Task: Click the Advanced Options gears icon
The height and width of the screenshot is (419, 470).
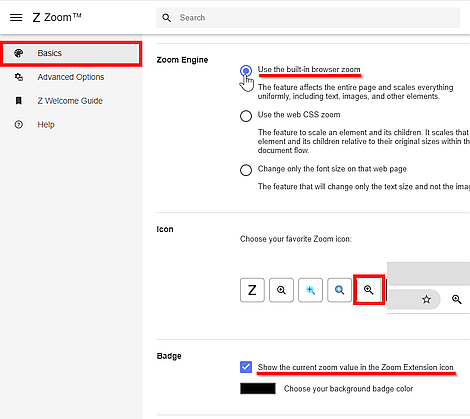Action: coord(19,77)
